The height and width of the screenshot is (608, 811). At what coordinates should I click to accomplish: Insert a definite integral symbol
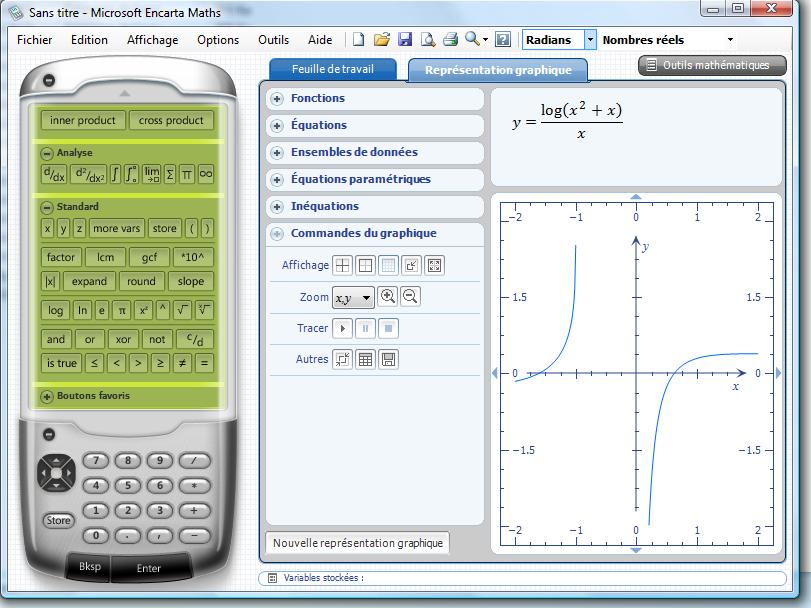tap(131, 174)
